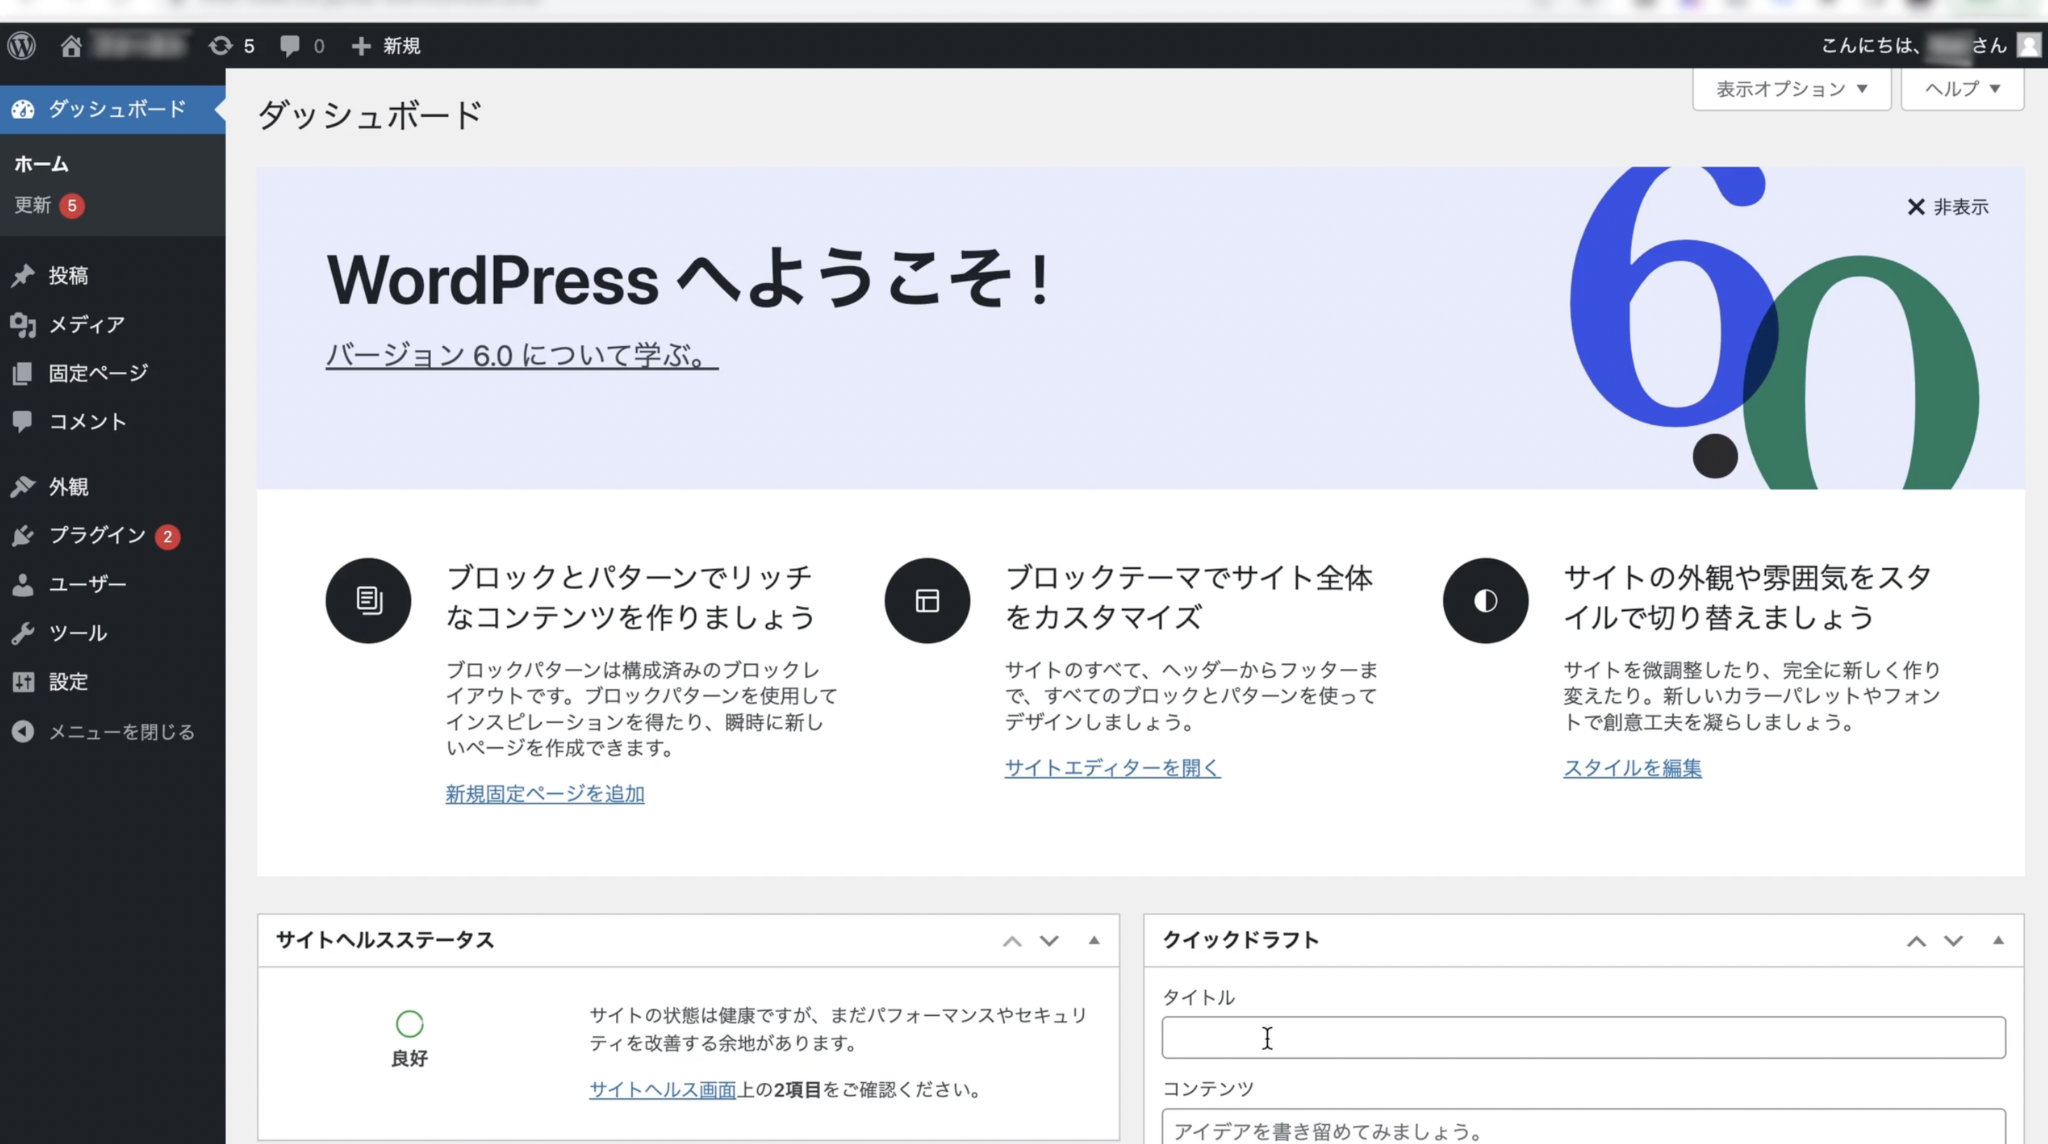Collapse menu with メニューを閉じる arrow icon
The width and height of the screenshot is (2048, 1144).
click(x=23, y=732)
